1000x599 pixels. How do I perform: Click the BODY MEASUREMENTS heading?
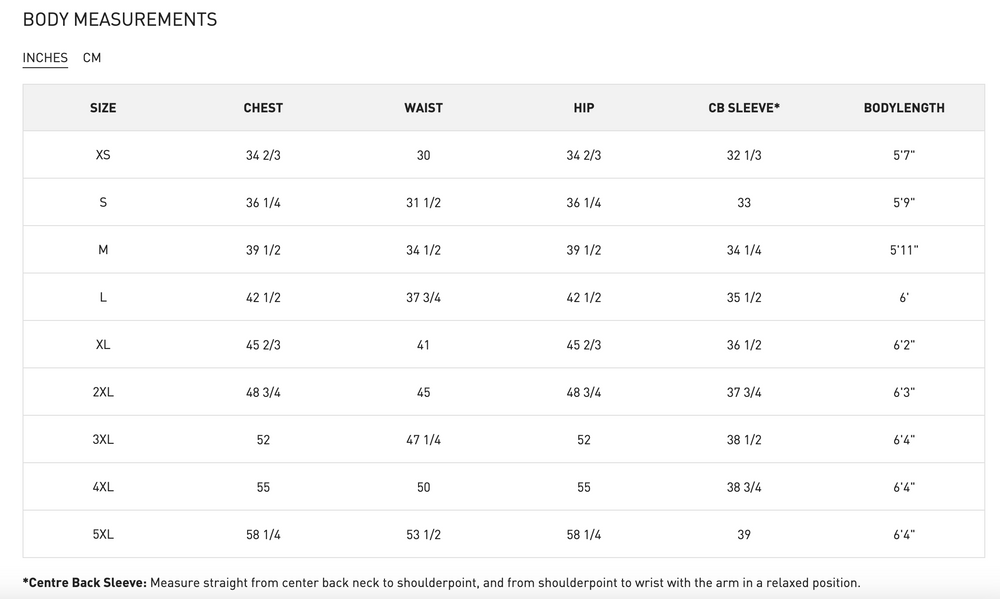tap(120, 20)
